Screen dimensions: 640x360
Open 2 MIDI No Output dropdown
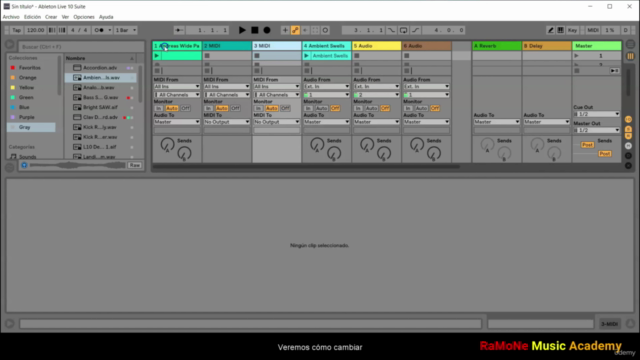[x=227, y=122]
